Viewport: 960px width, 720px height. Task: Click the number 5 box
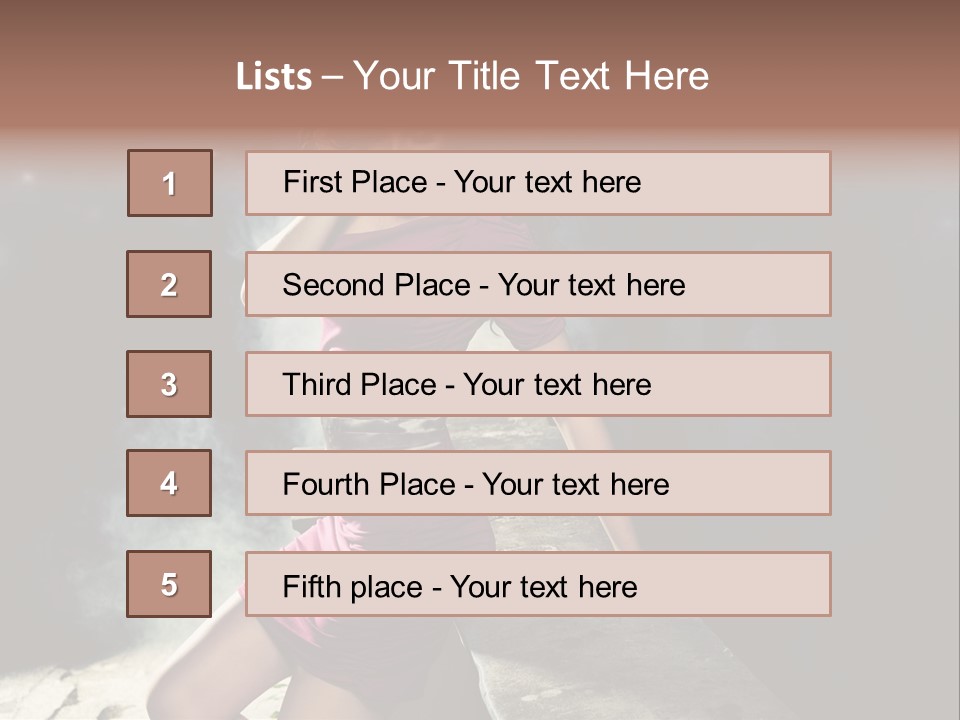pyautogui.click(x=169, y=584)
